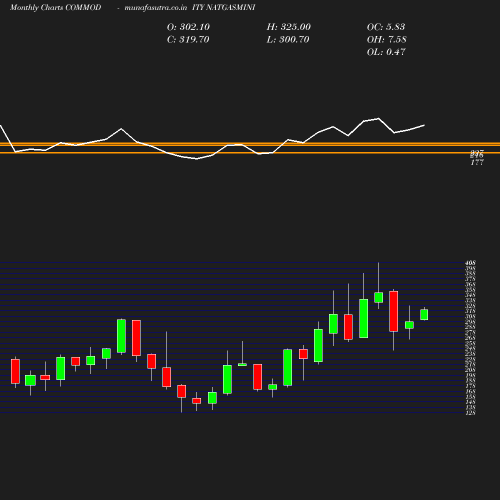Click the 'OL: 0.47' reading
500x500 pixels.
(386, 52)
